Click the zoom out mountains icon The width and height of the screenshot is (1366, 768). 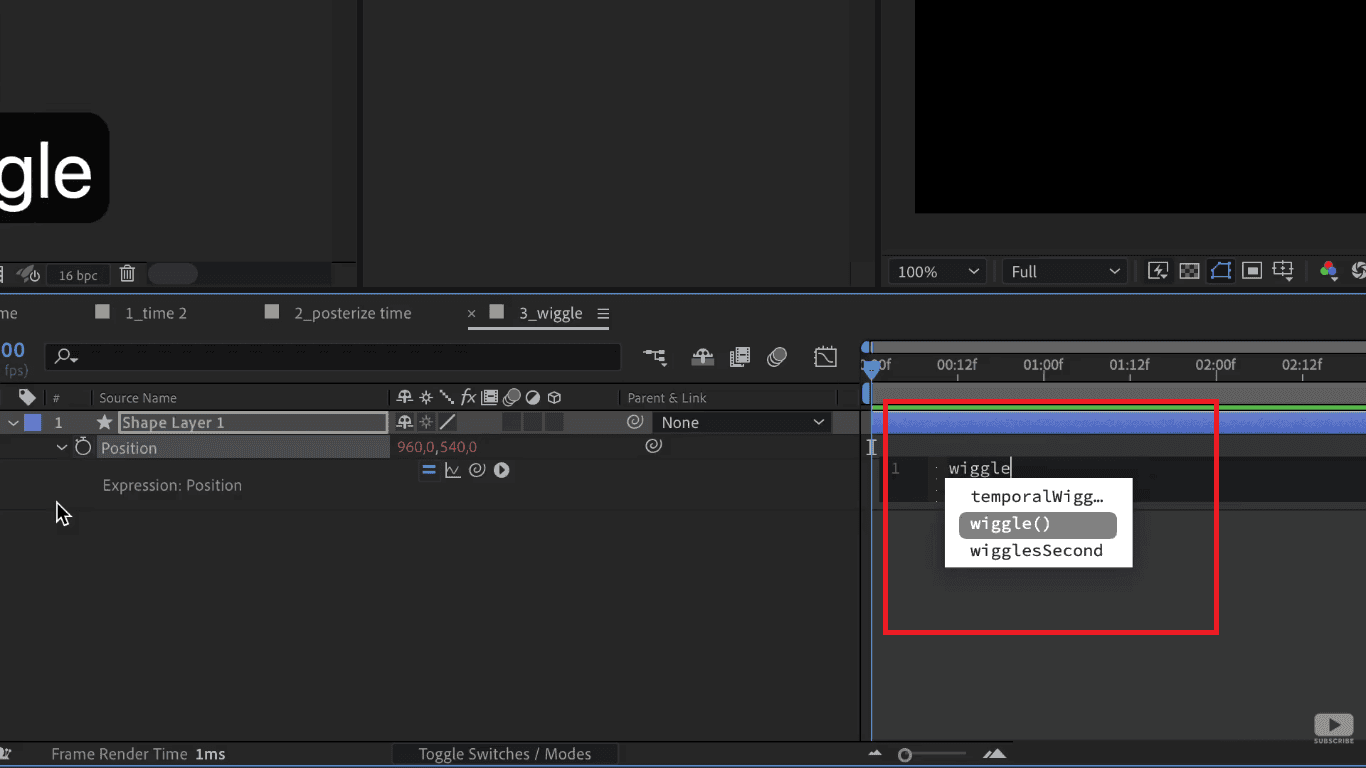point(875,754)
